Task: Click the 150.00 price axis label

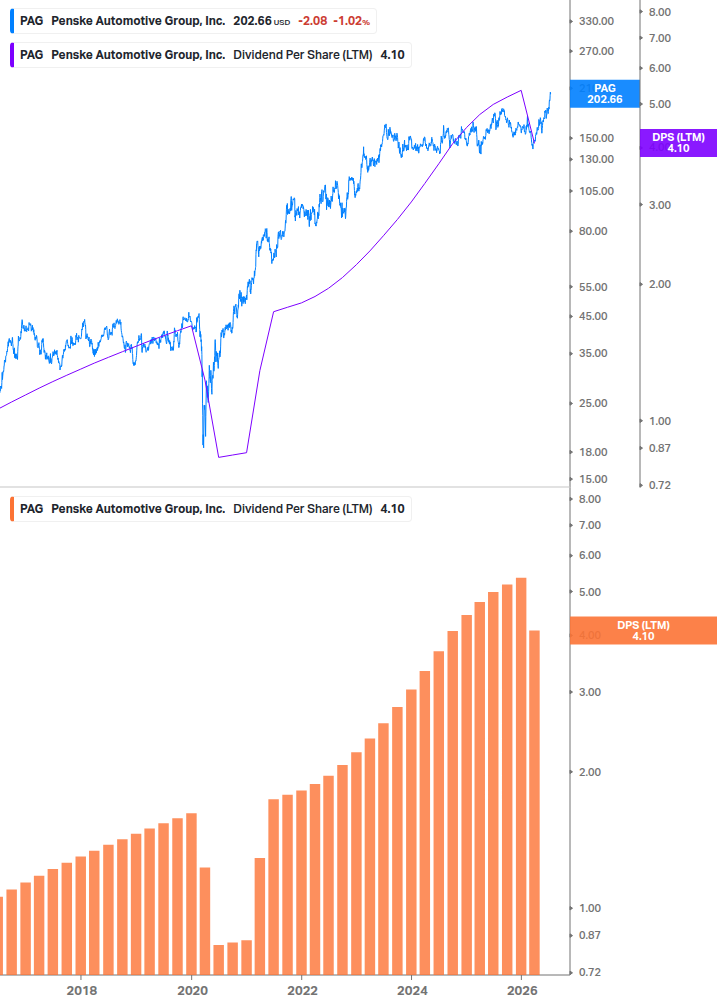Action: tap(596, 138)
